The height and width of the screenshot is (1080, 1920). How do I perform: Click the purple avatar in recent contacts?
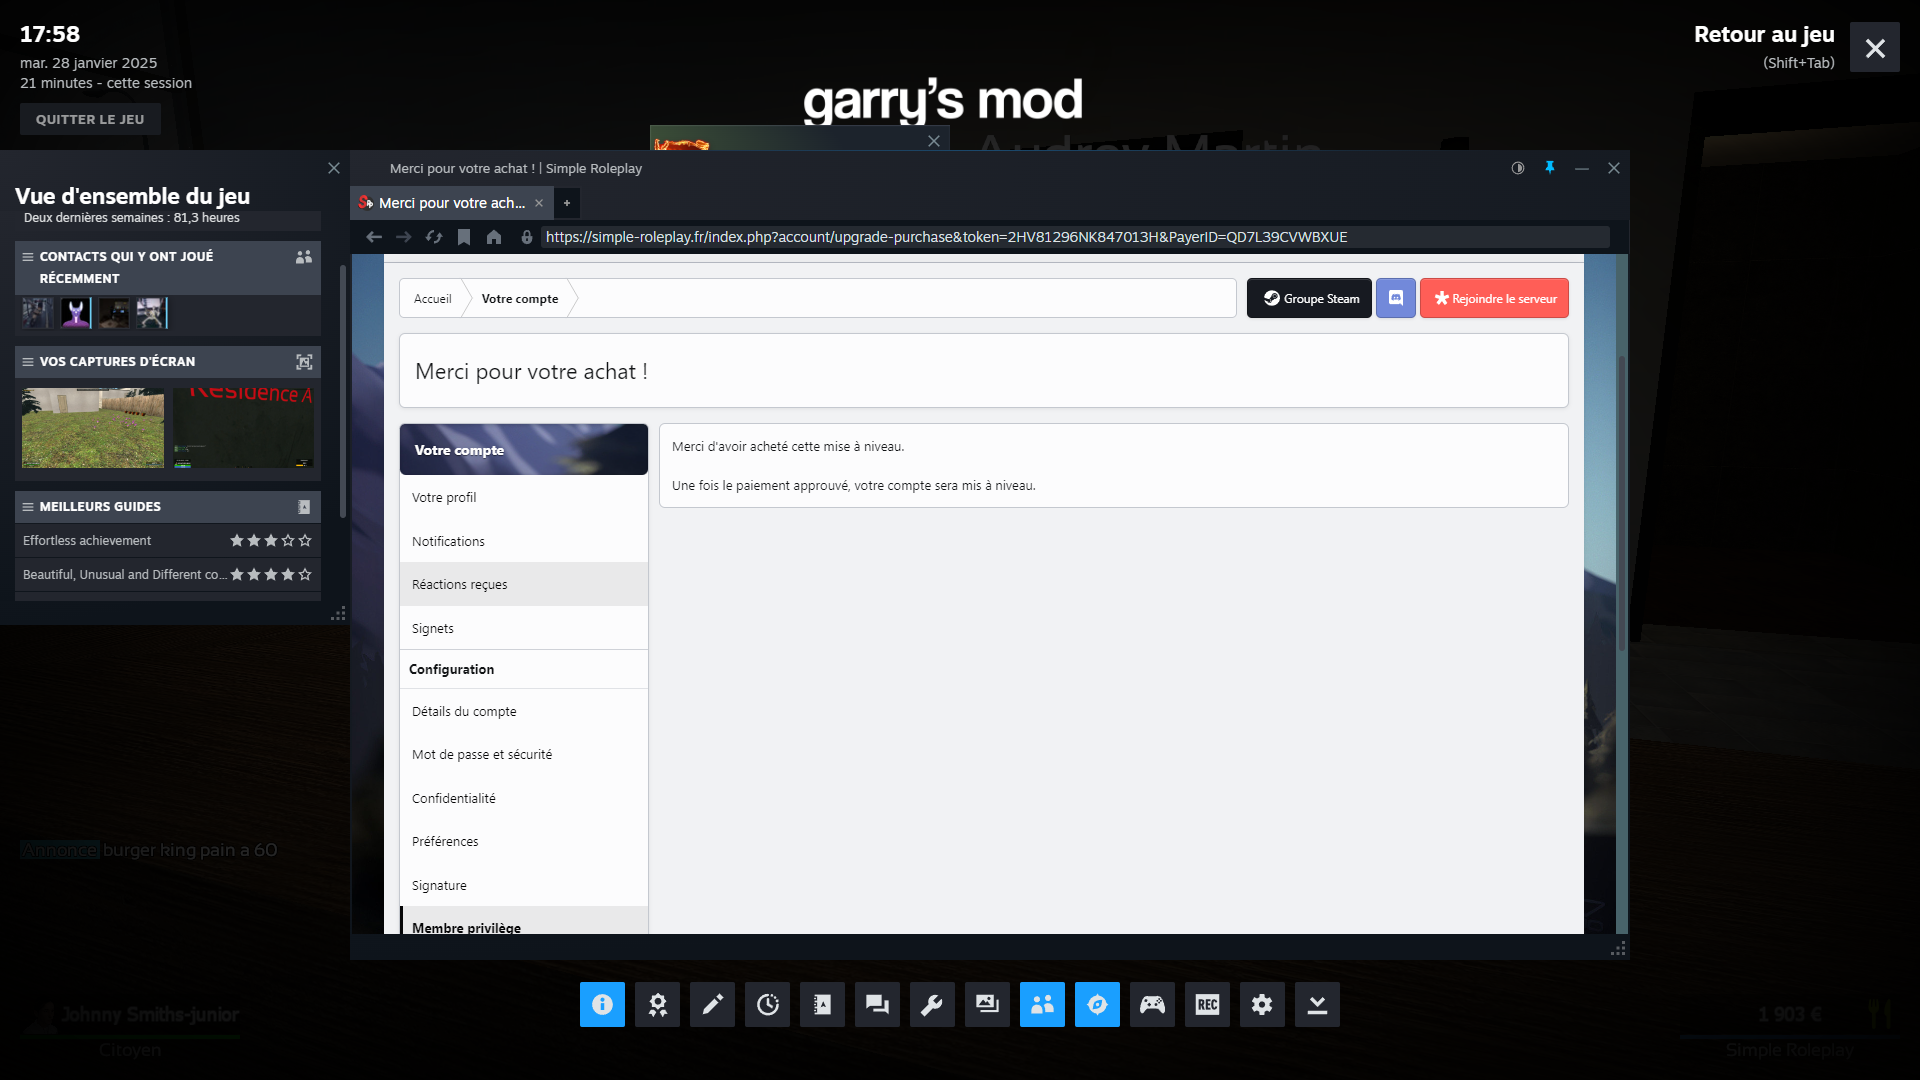pyautogui.click(x=76, y=313)
